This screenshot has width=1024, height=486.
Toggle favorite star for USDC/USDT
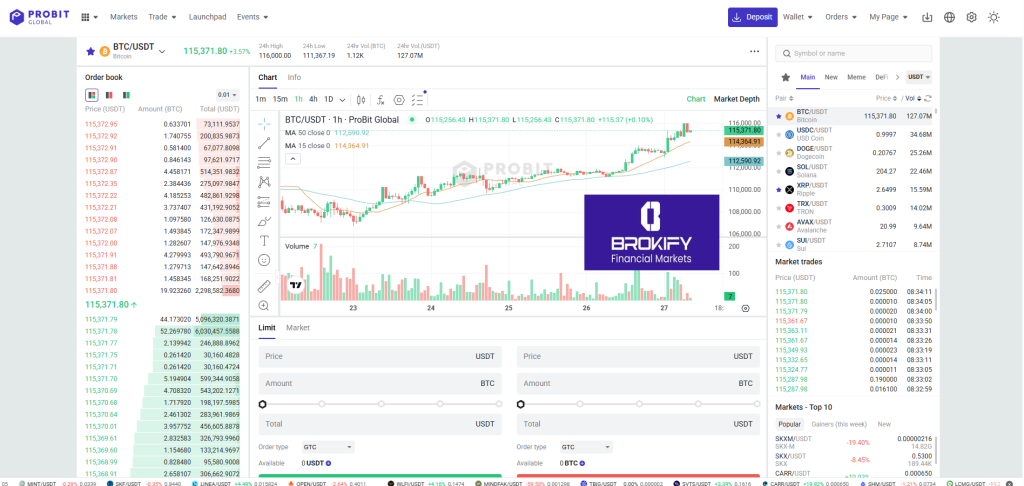coord(778,135)
